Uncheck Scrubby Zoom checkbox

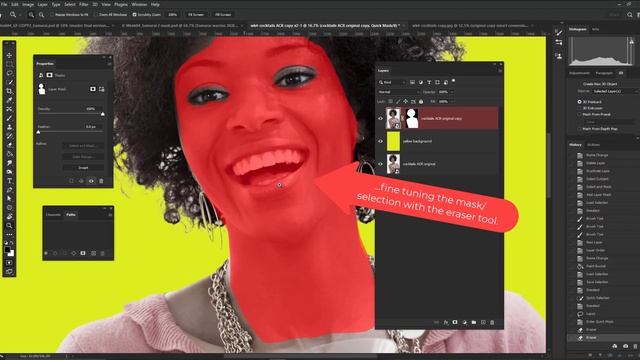(134, 15)
